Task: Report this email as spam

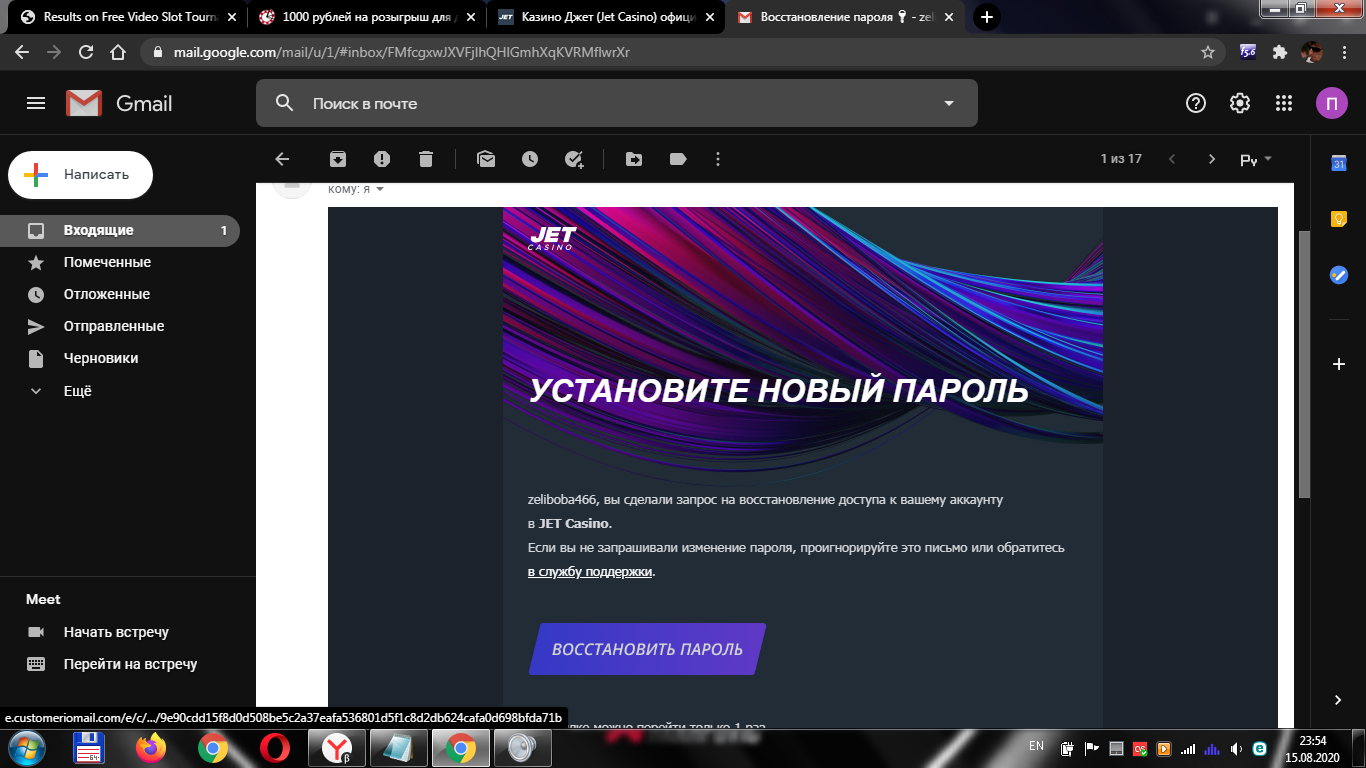Action: [x=382, y=158]
